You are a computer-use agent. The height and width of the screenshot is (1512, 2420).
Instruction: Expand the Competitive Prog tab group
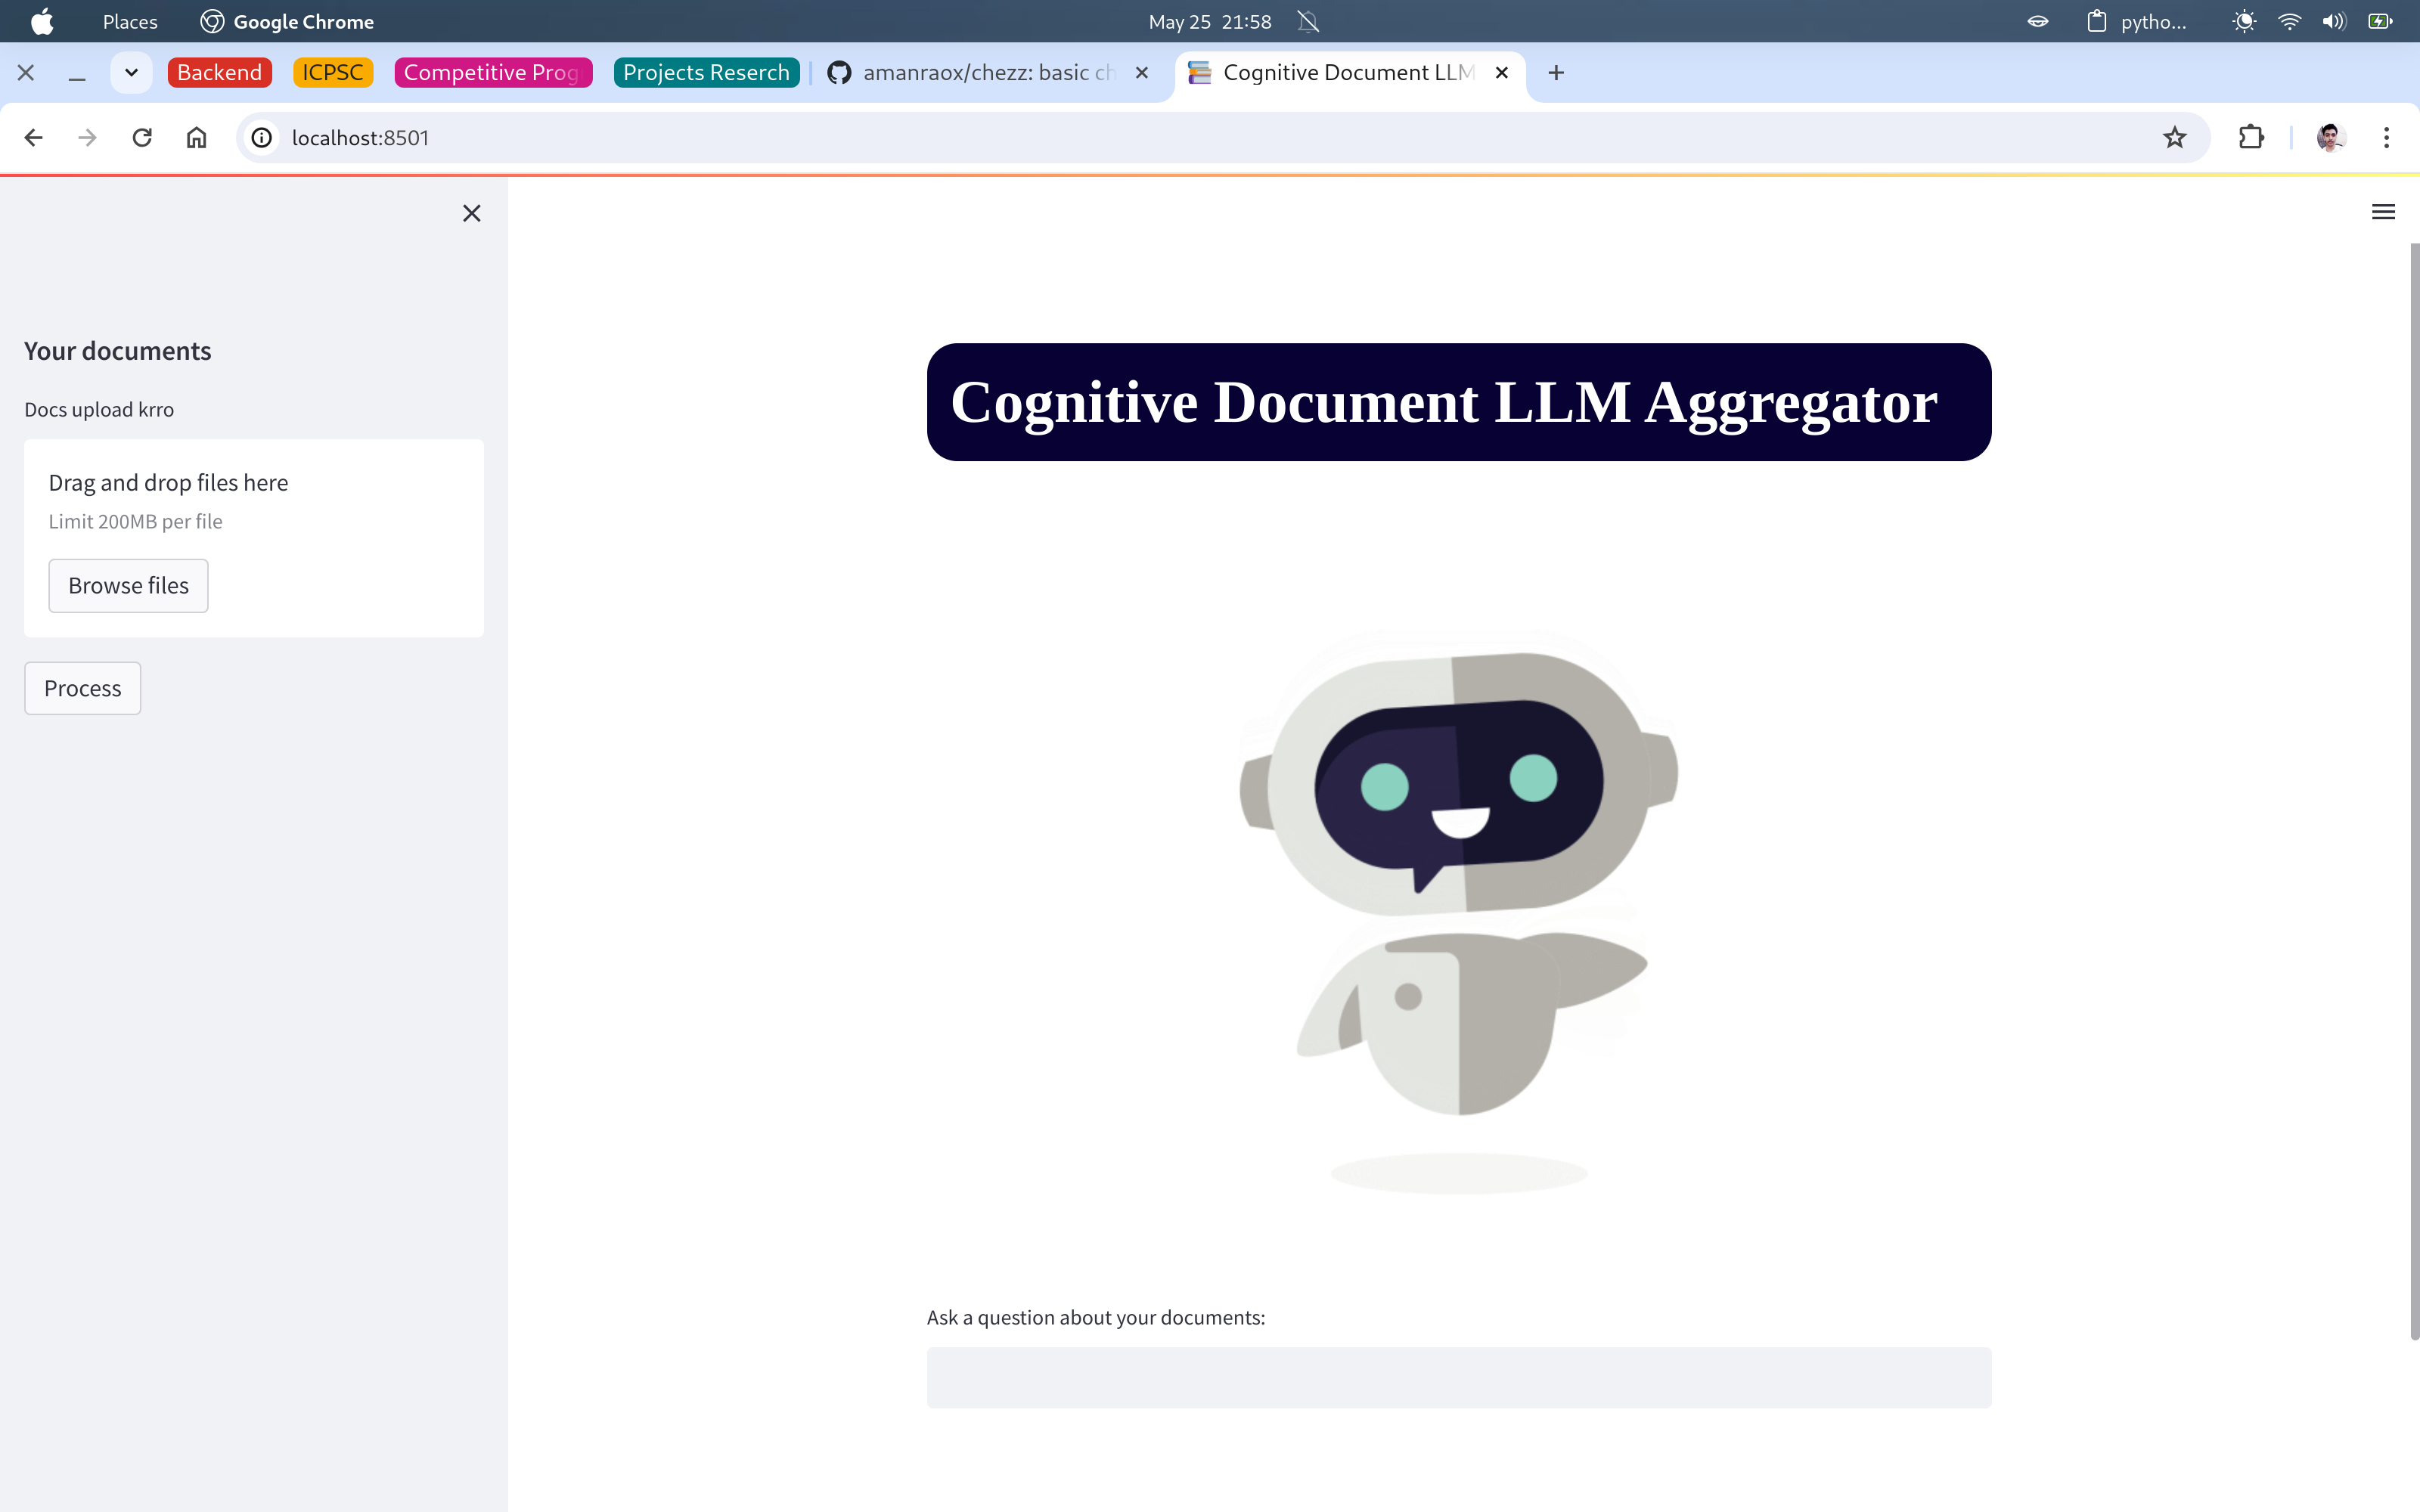(492, 73)
